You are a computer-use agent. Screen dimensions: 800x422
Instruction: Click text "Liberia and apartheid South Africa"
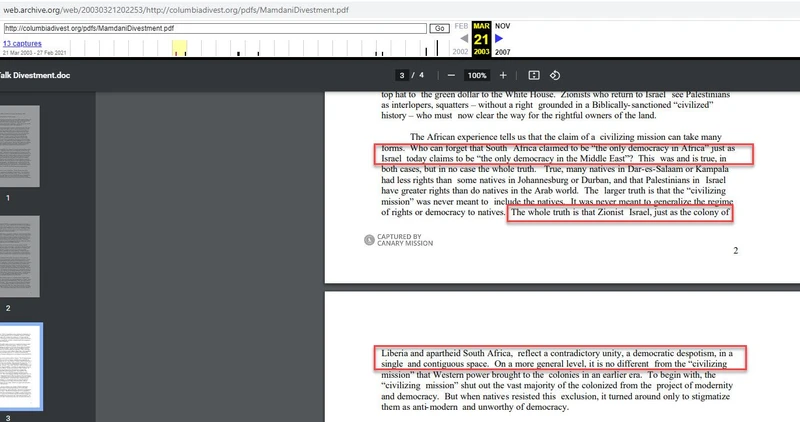coord(446,353)
